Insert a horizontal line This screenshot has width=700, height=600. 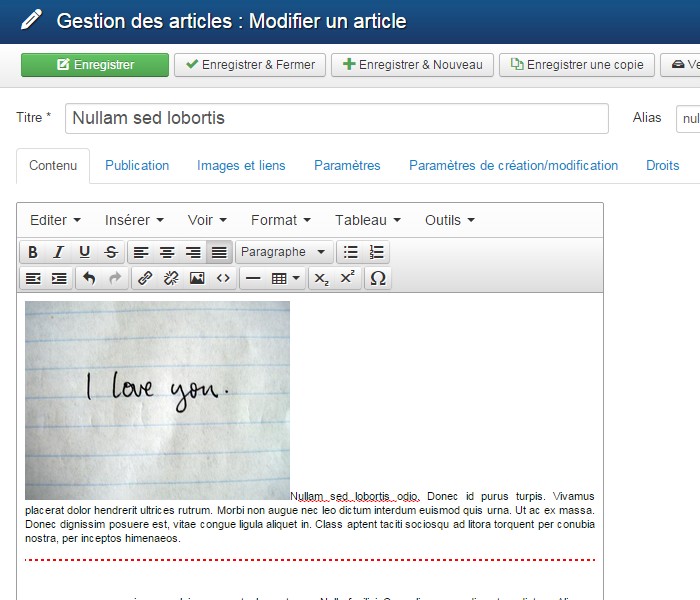tap(253, 279)
